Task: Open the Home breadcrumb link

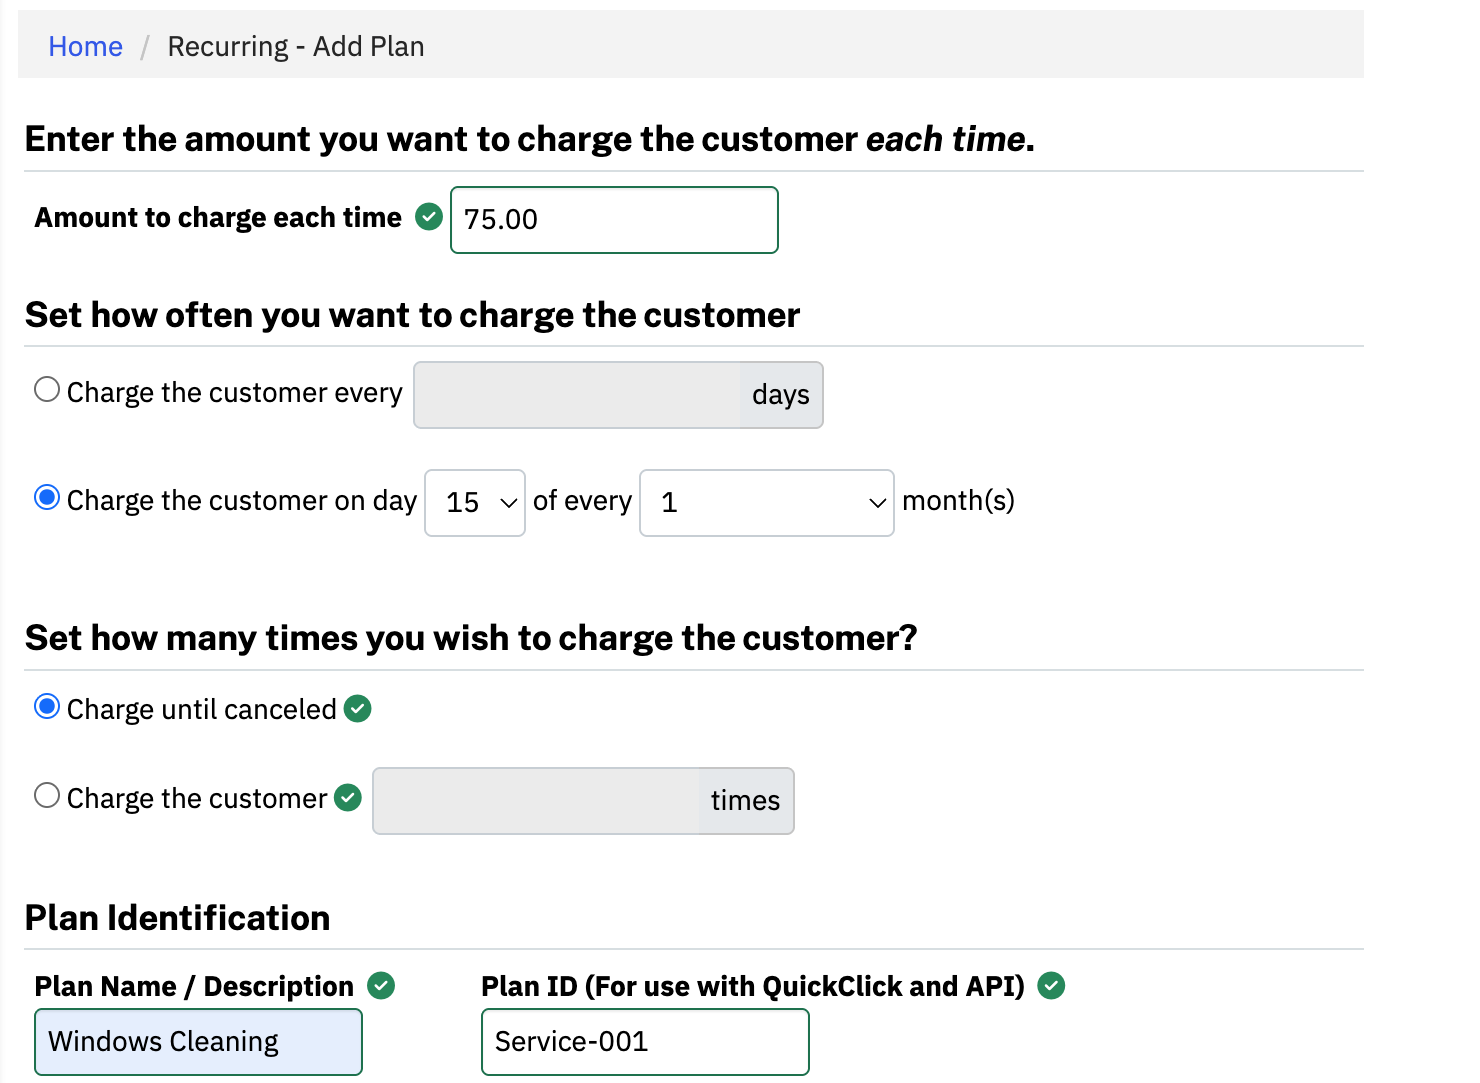Action: 85,47
